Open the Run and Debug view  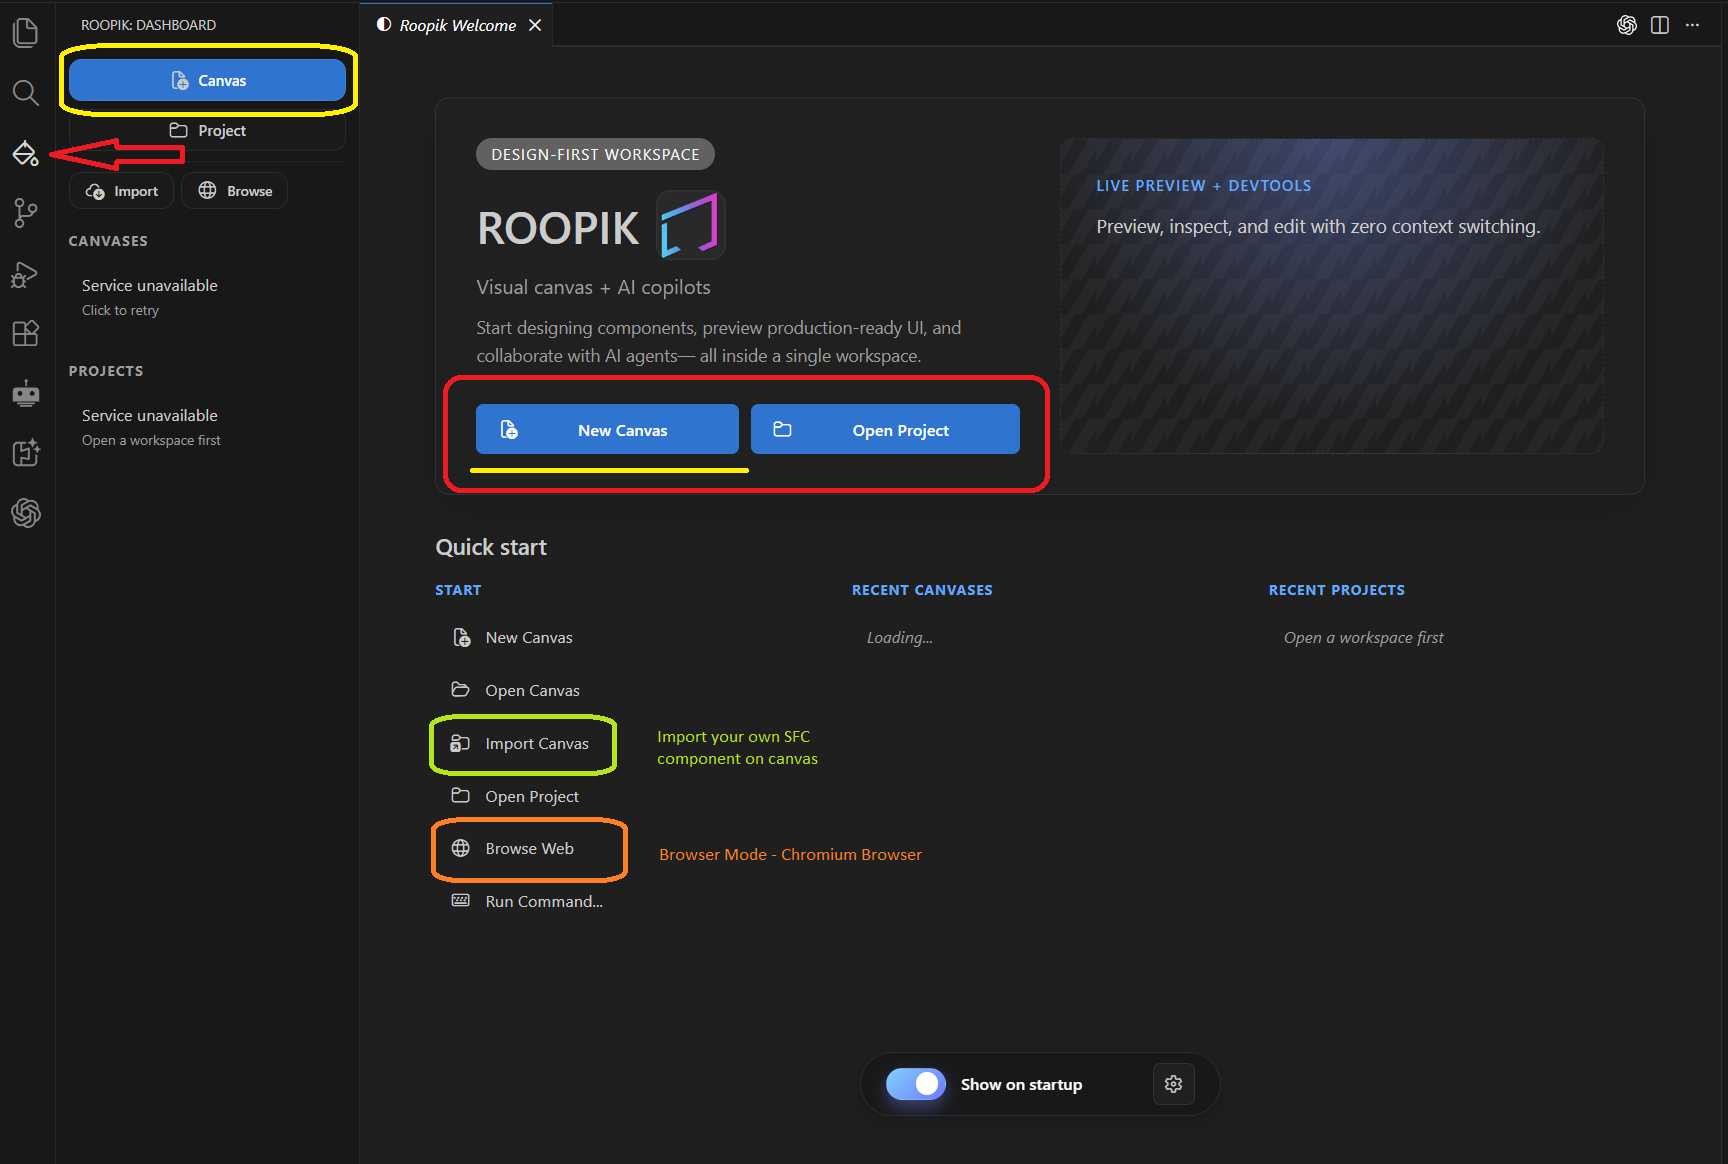tap(25, 274)
